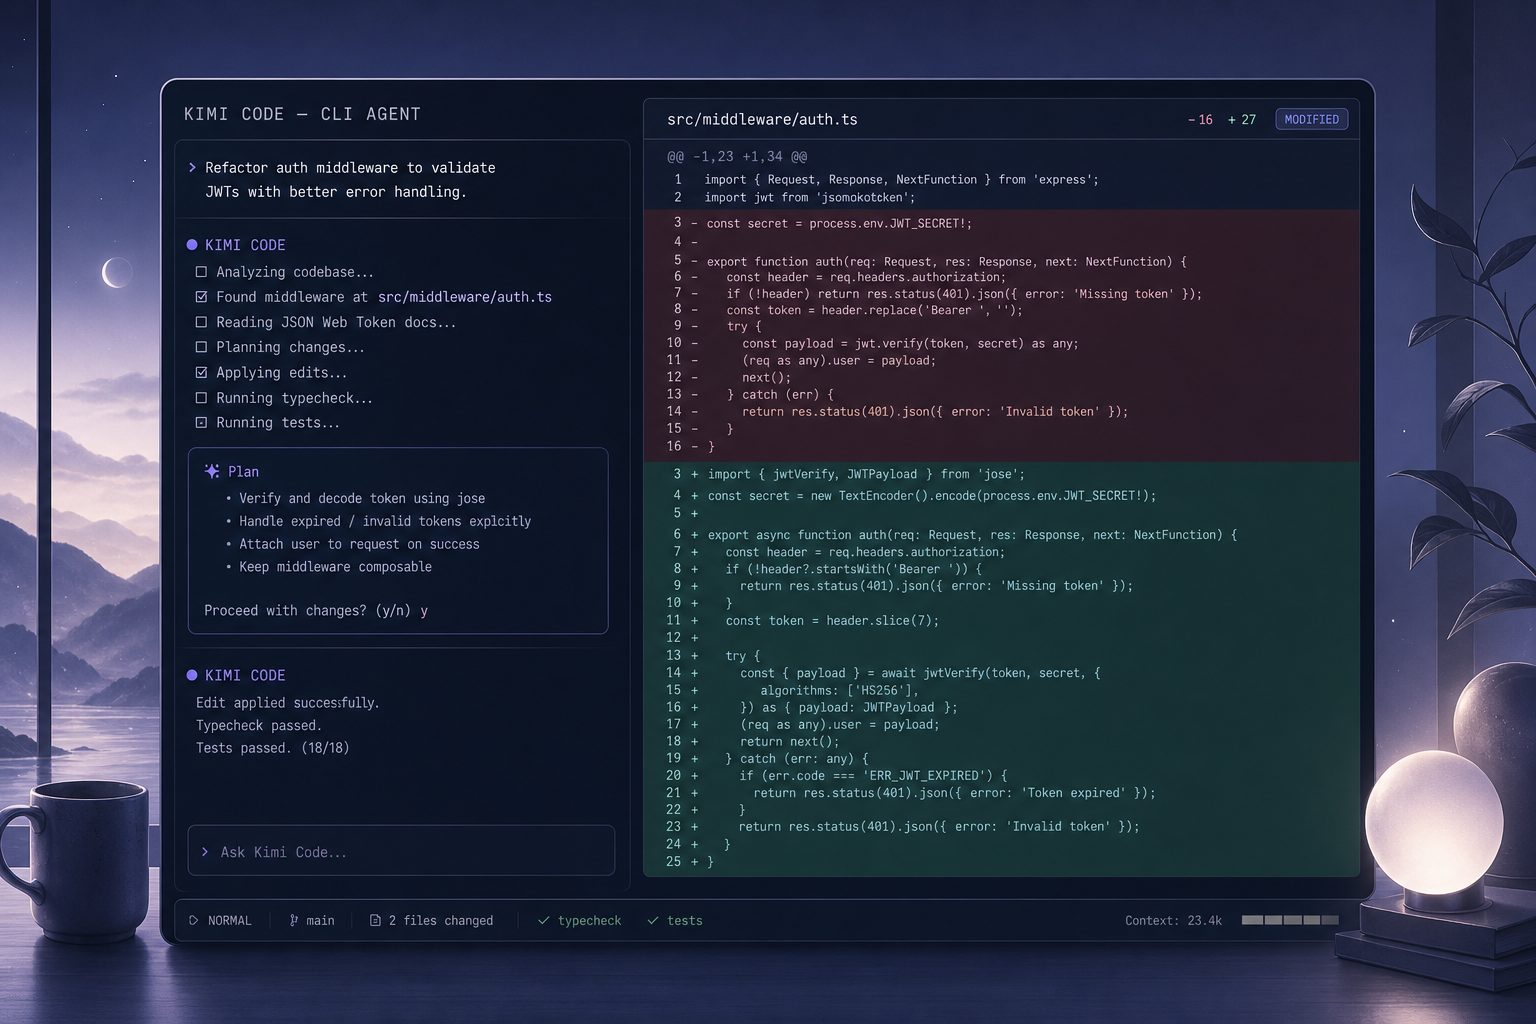Click the +27 additions count
The image size is (1536, 1024).
1242,119
